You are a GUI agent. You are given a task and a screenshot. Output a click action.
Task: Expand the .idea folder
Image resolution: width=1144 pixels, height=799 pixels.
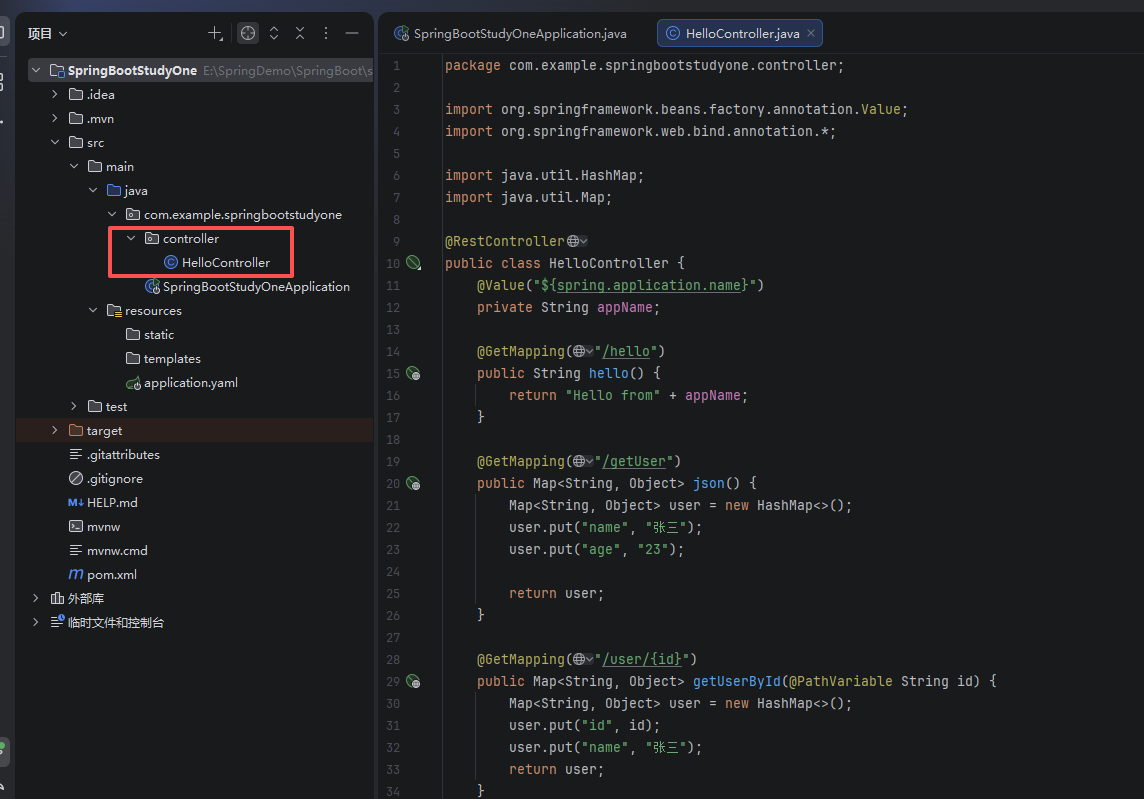coord(55,94)
